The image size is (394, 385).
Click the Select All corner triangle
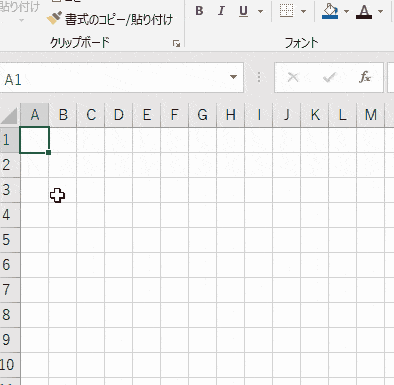click(9, 115)
